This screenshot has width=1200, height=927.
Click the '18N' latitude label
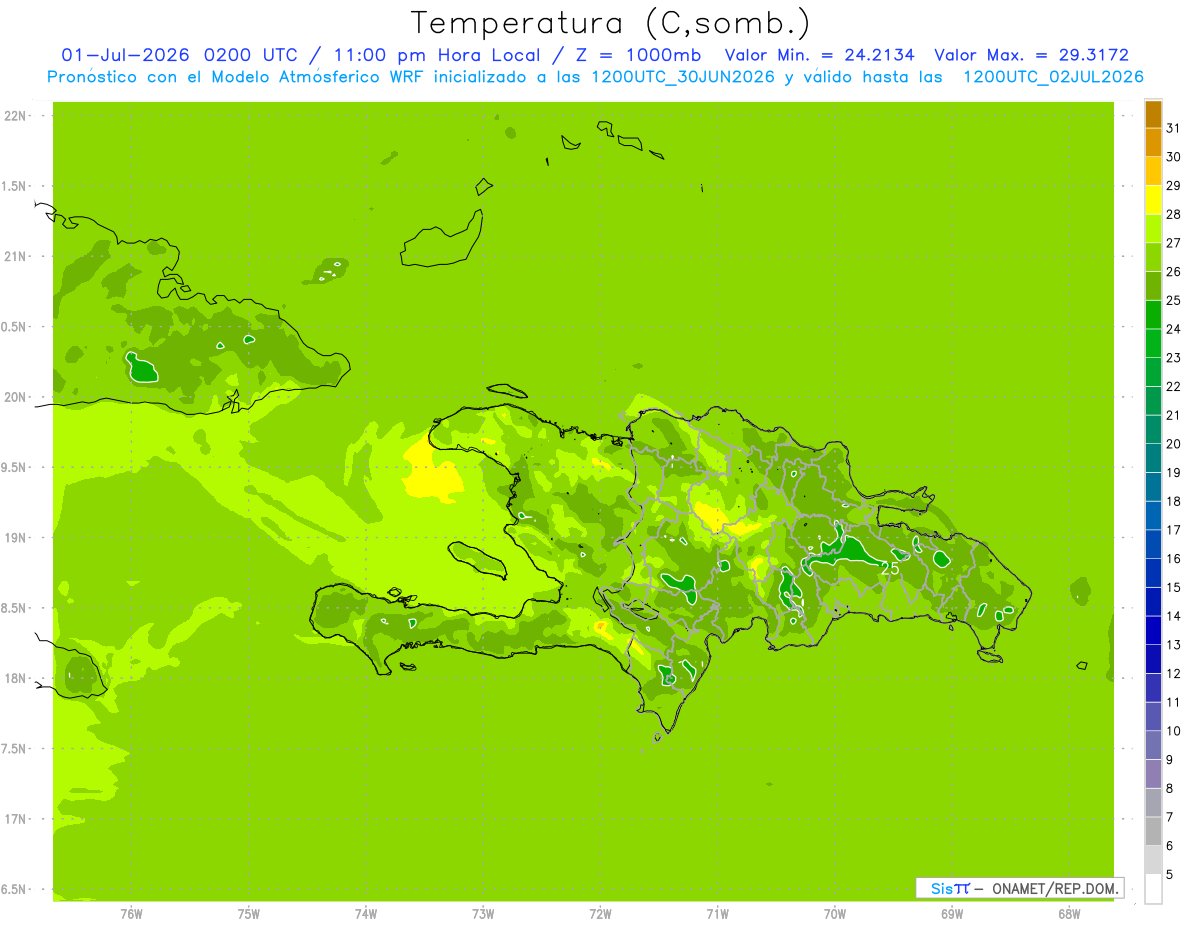15,678
